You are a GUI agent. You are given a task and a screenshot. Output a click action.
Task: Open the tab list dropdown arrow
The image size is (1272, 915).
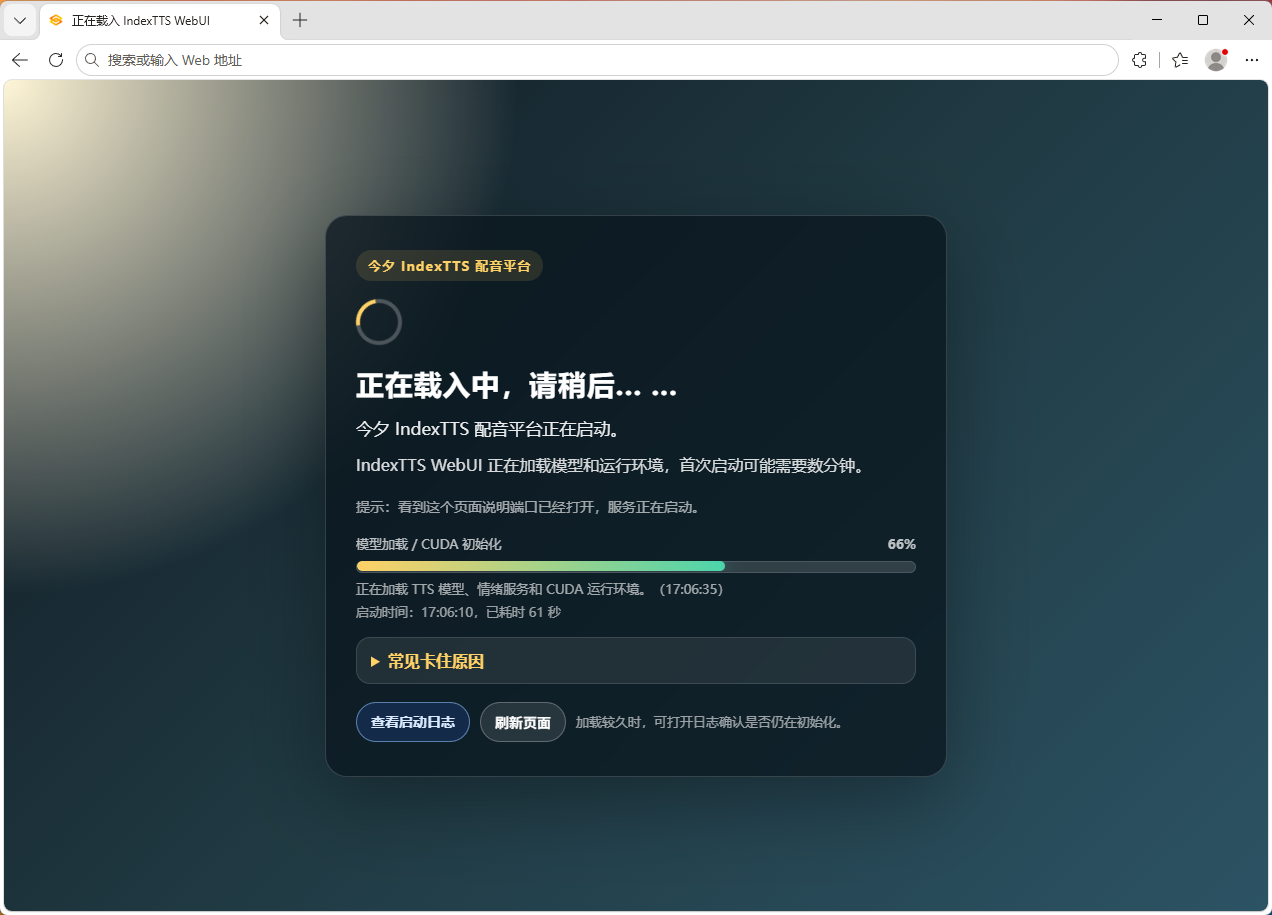(x=20, y=20)
